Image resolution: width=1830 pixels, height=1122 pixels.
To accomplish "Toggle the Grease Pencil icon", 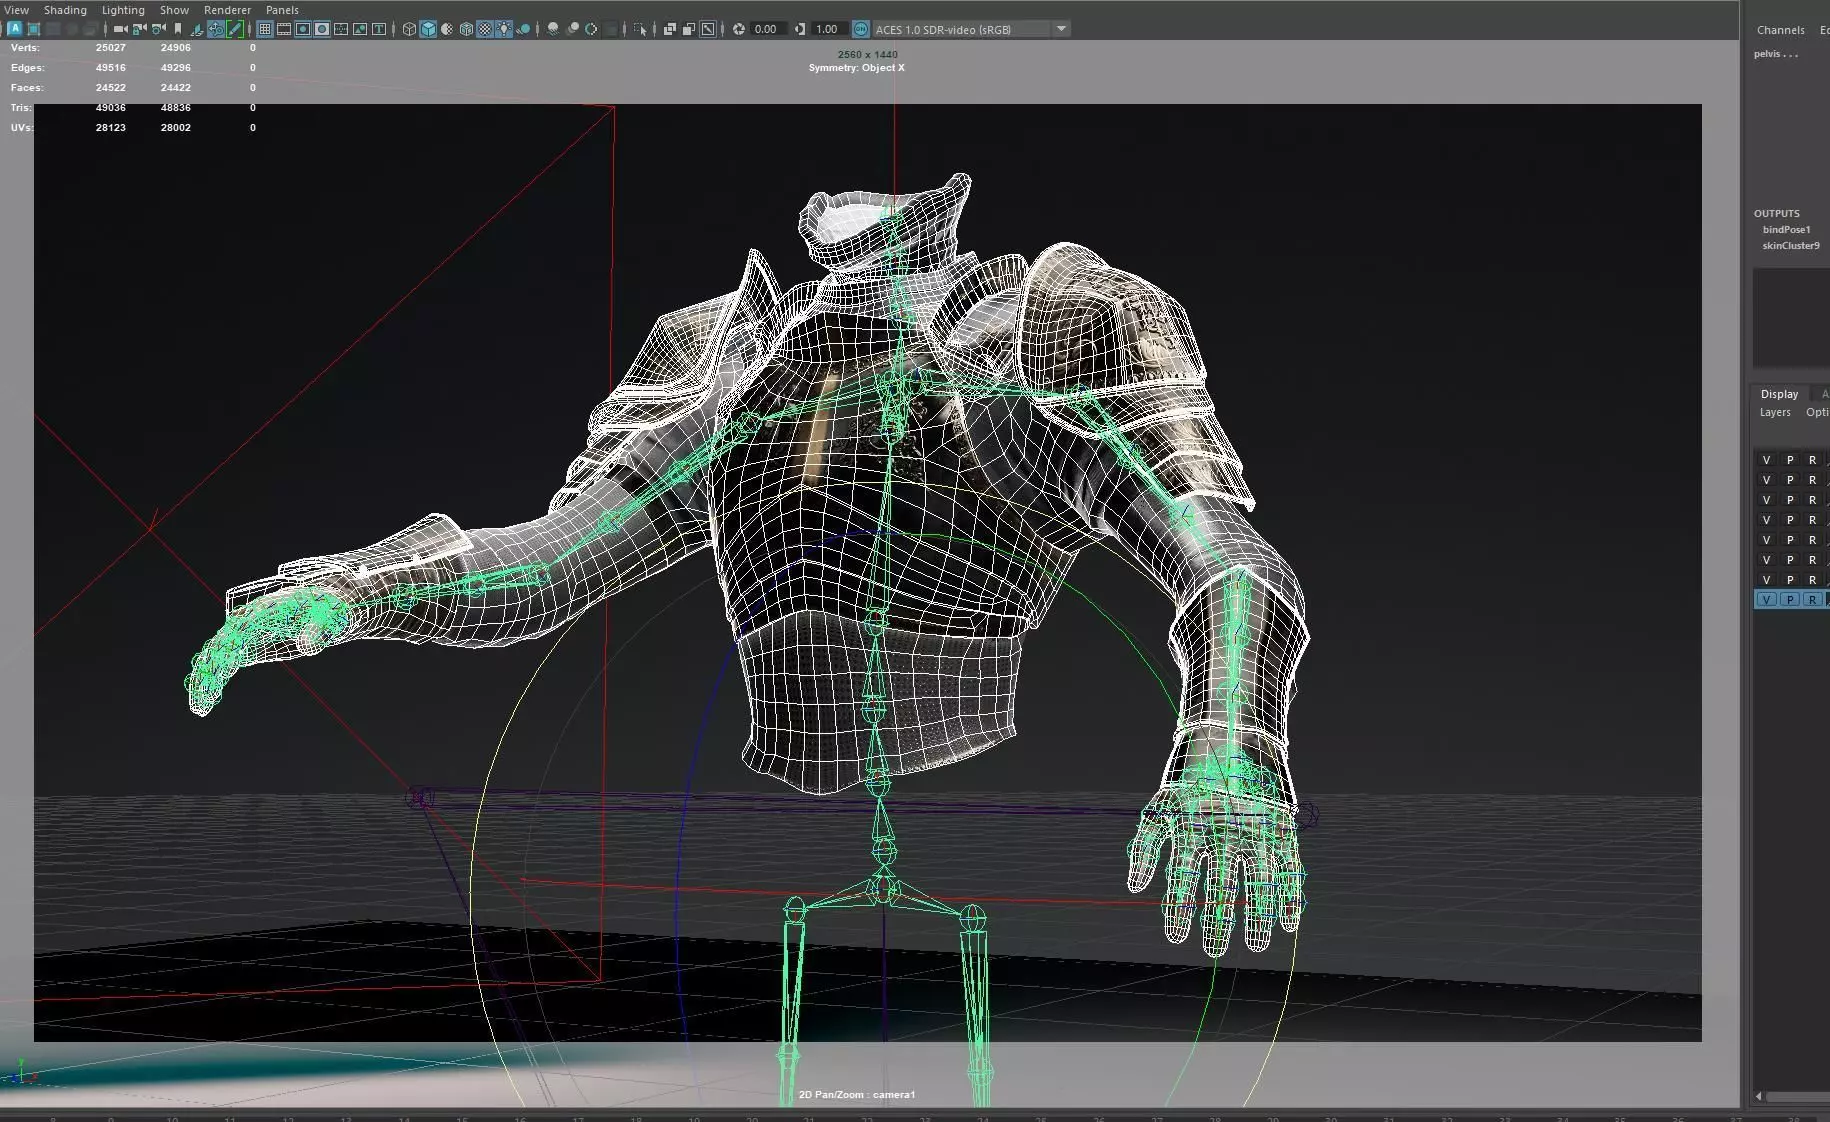I will point(235,29).
